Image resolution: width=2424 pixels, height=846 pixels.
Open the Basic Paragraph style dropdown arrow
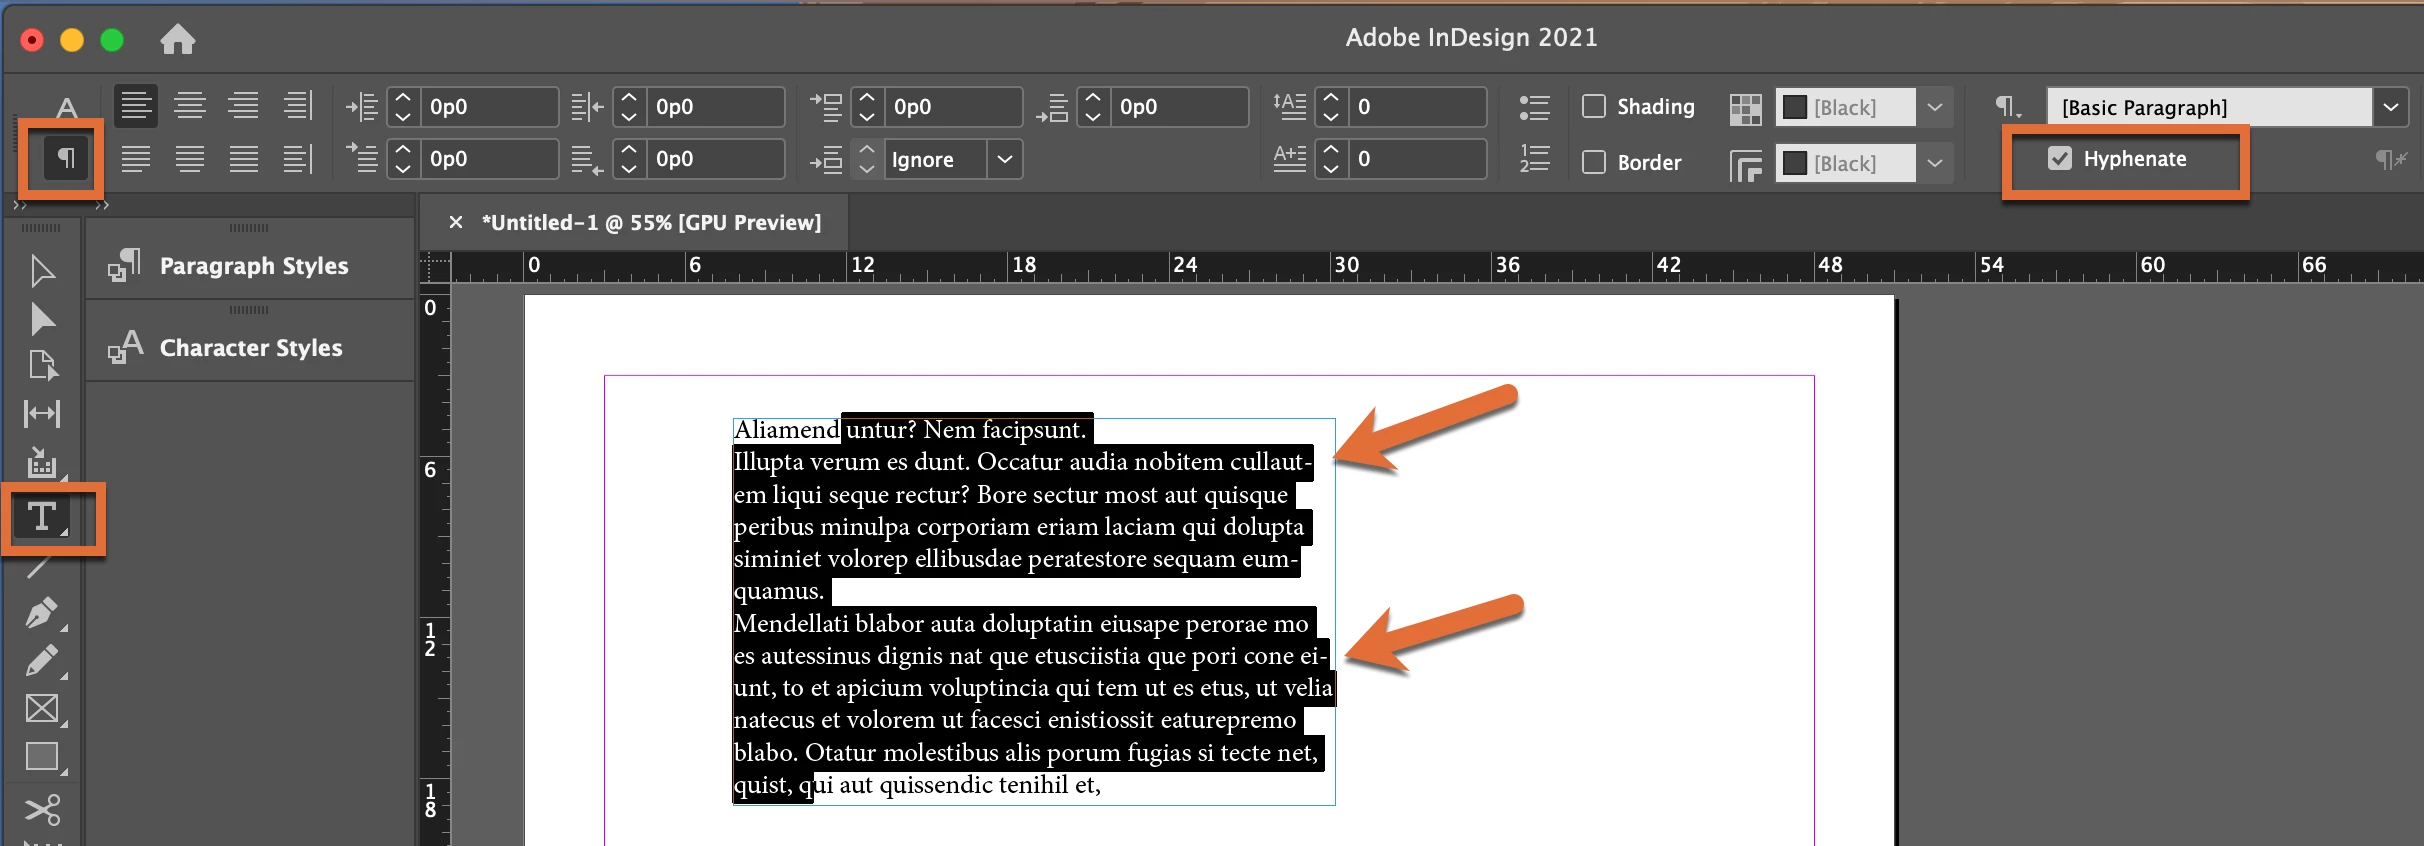pyautogui.click(x=2391, y=107)
